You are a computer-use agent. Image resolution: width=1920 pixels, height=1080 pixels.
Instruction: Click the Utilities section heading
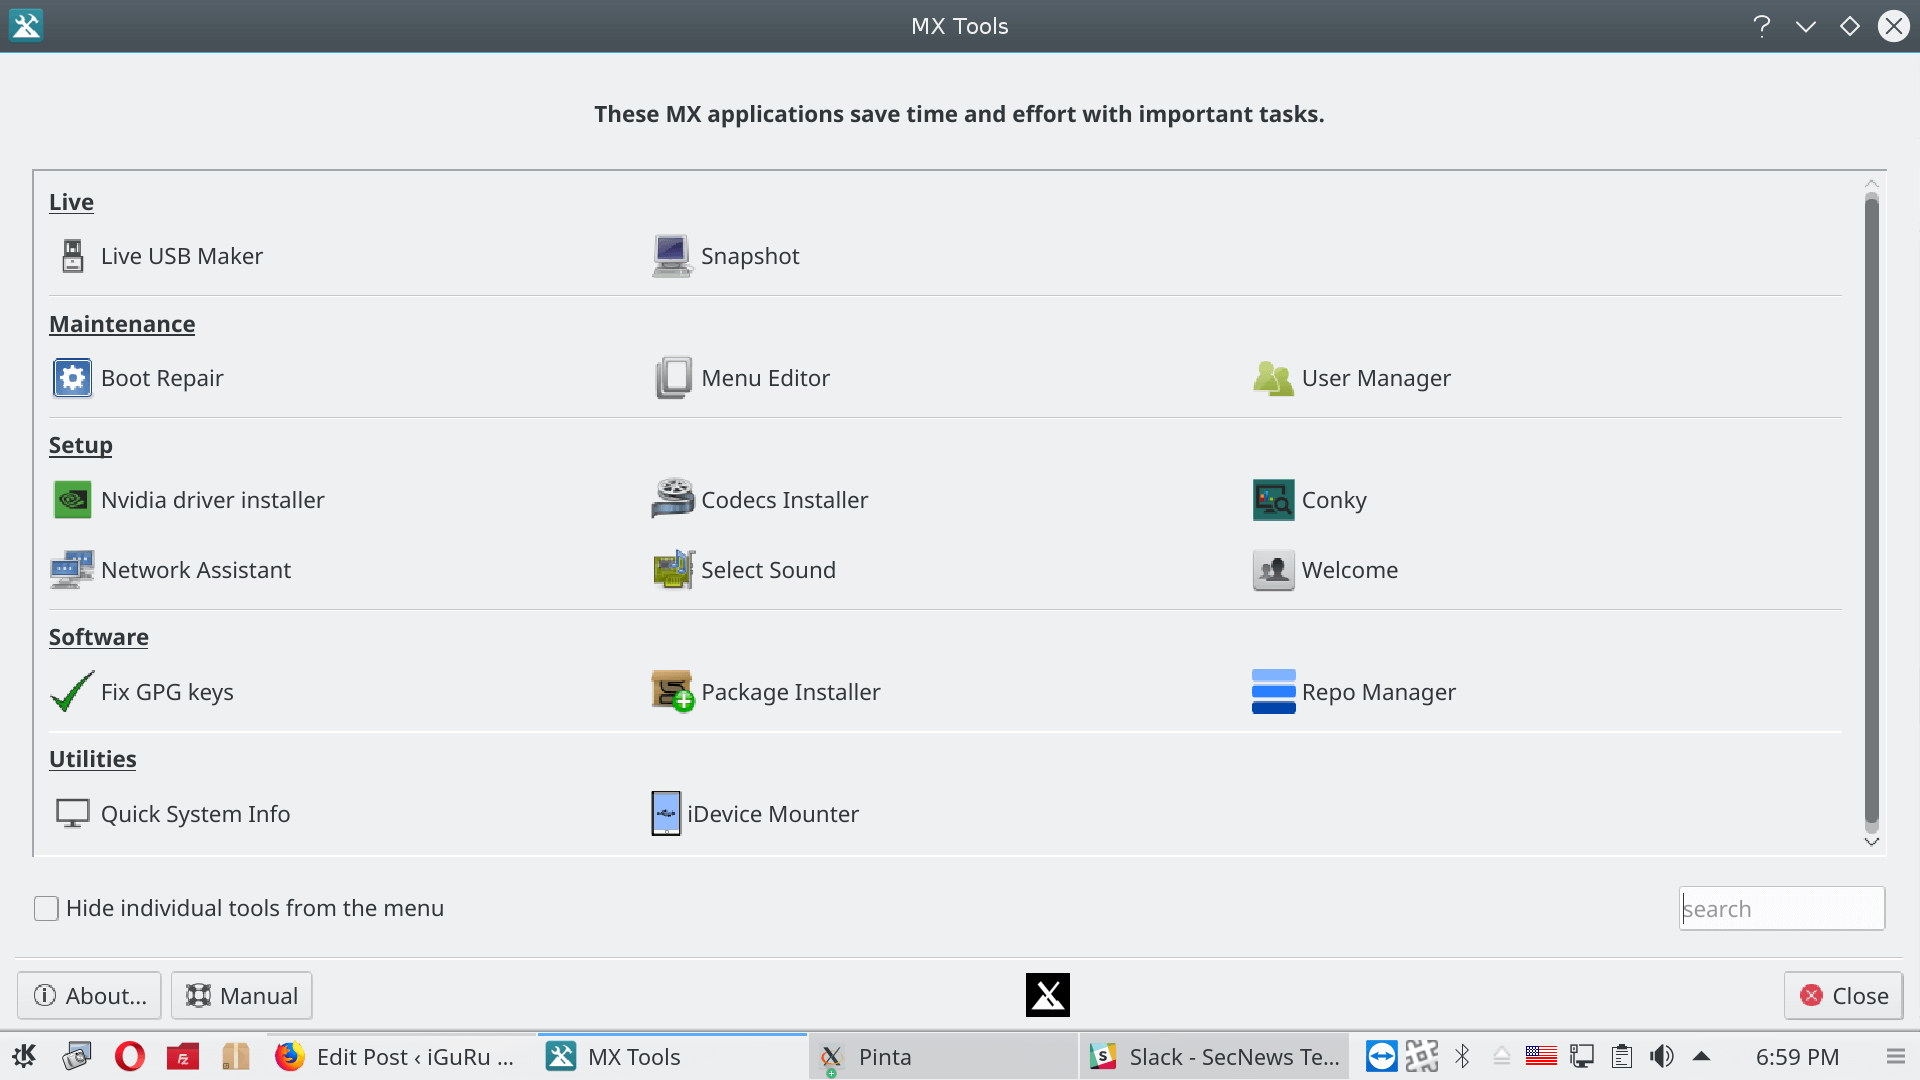93,759
